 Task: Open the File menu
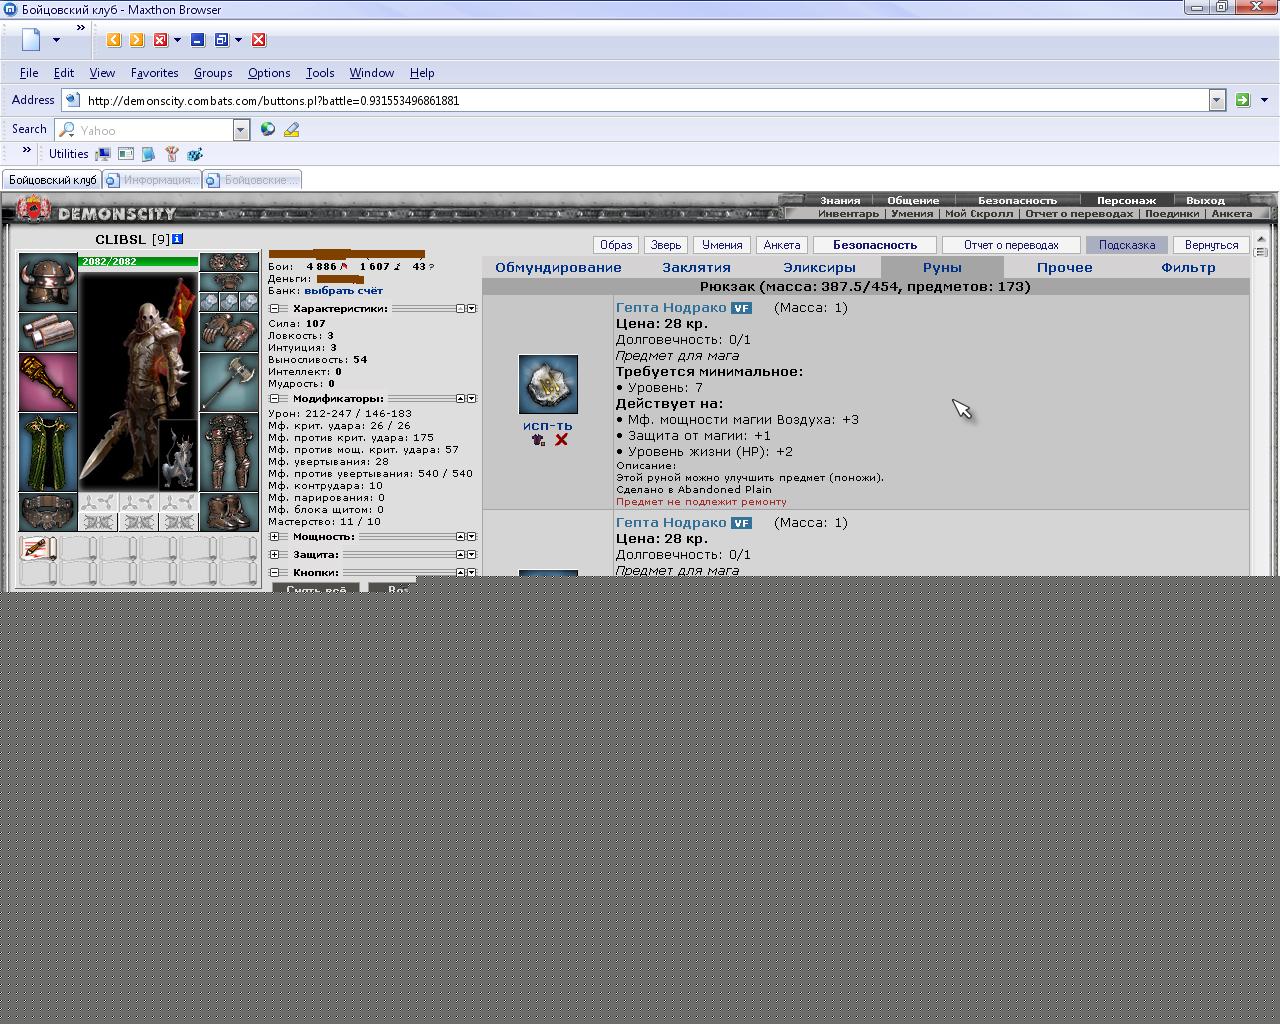click(29, 73)
